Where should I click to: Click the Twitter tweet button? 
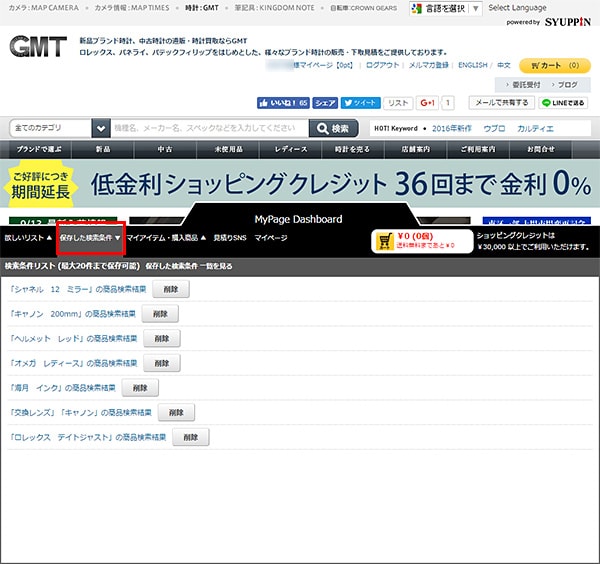360,103
